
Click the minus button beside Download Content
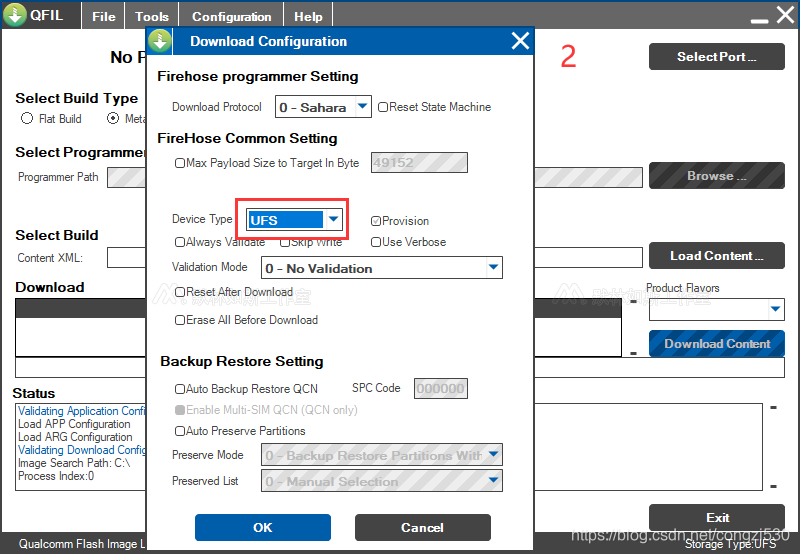pos(633,353)
